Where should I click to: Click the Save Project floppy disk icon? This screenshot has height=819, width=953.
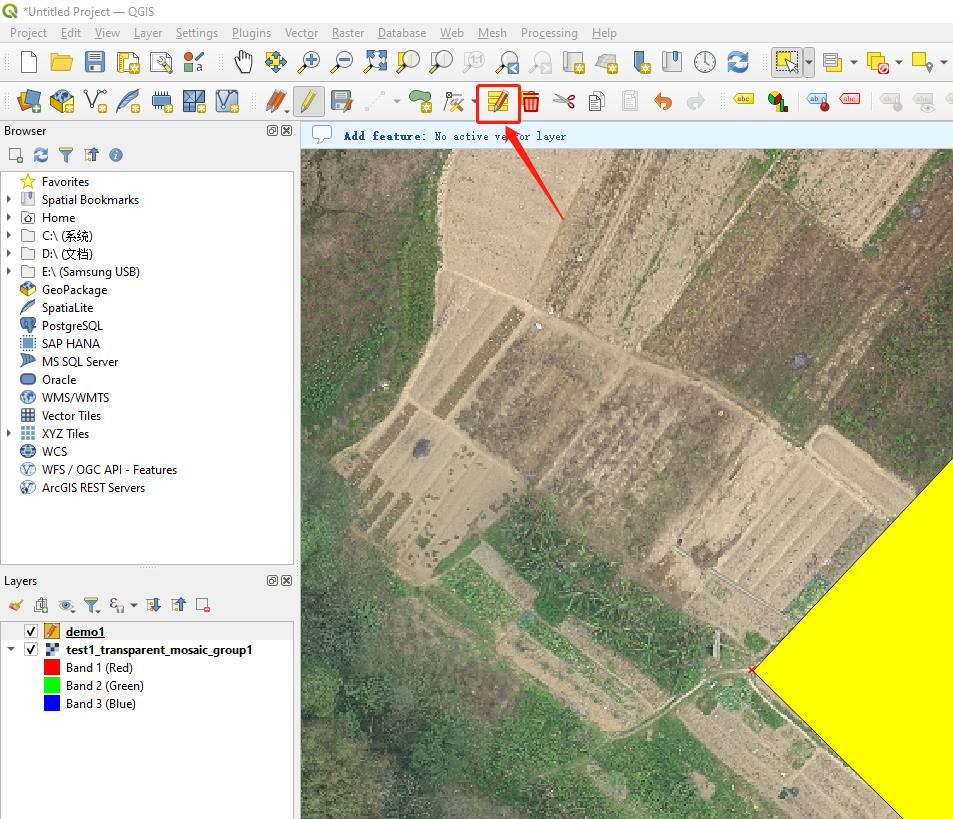pos(95,62)
